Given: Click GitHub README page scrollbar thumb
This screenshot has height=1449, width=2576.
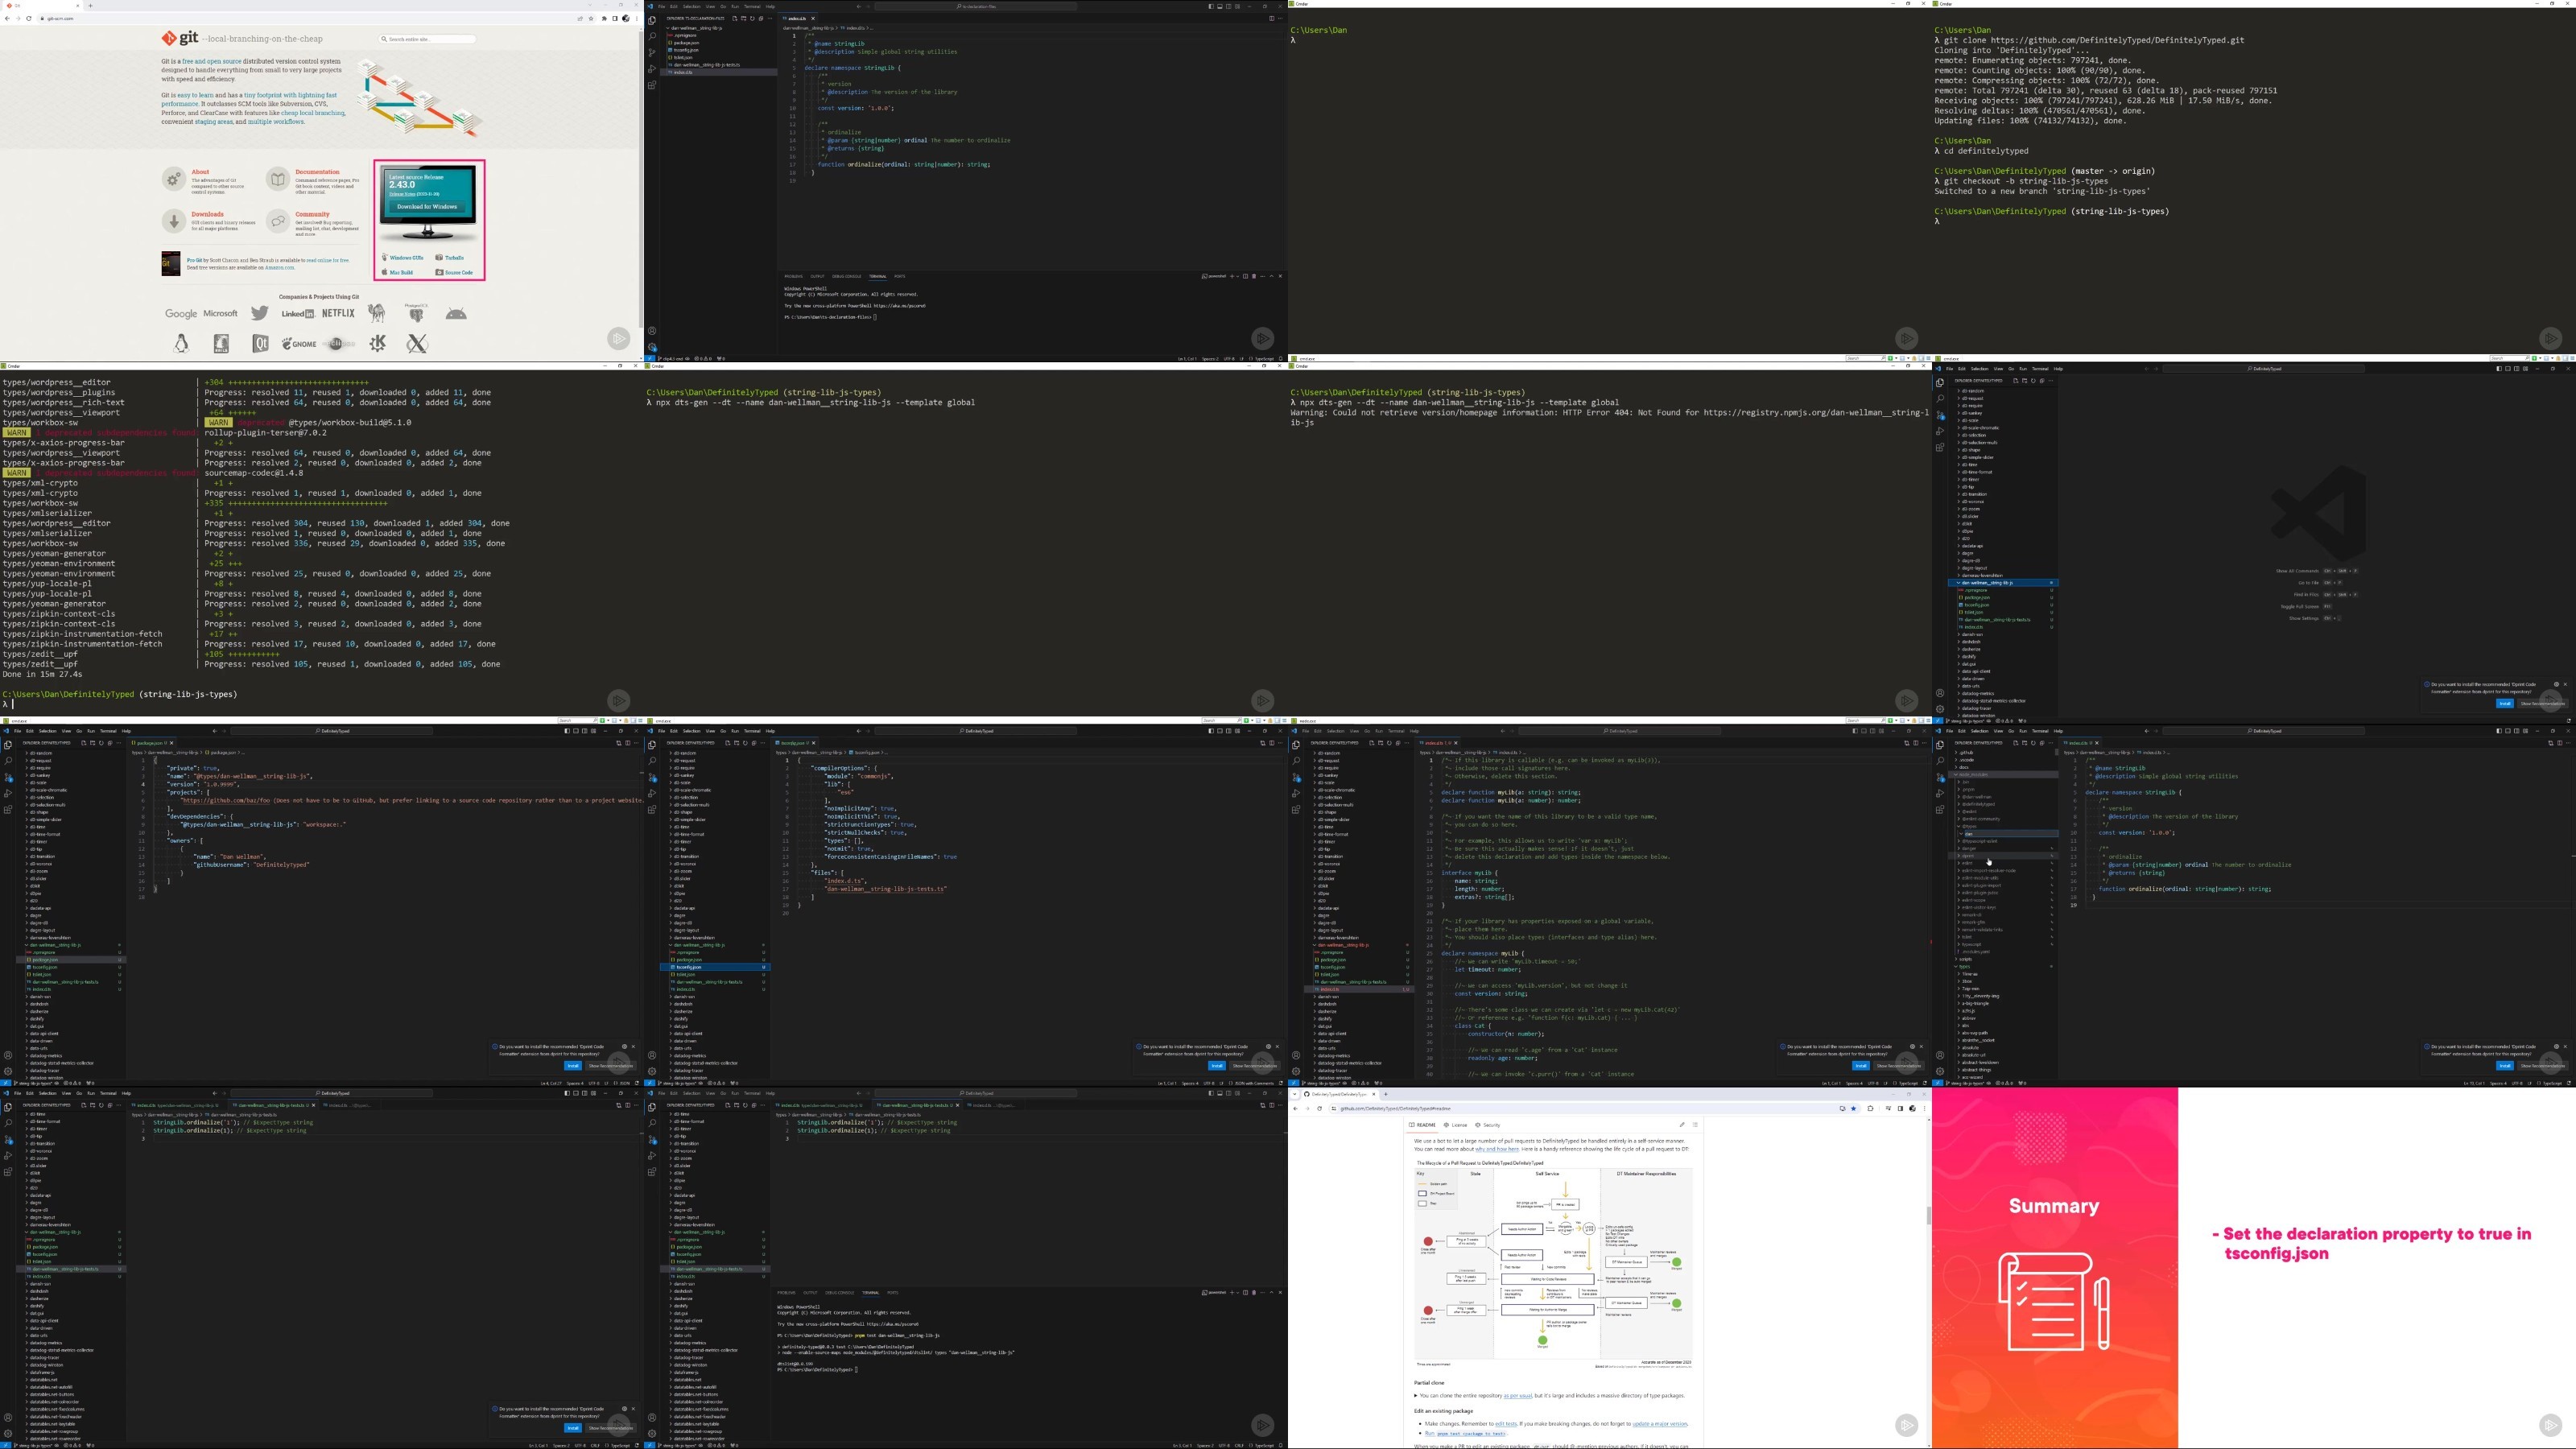Looking at the screenshot, I should [x=1928, y=1215].
